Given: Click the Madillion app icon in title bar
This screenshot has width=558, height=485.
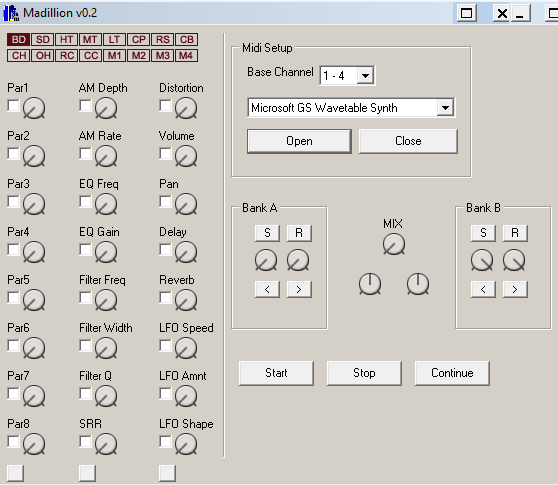Looking at the screenshot, I should click(11, 13).
